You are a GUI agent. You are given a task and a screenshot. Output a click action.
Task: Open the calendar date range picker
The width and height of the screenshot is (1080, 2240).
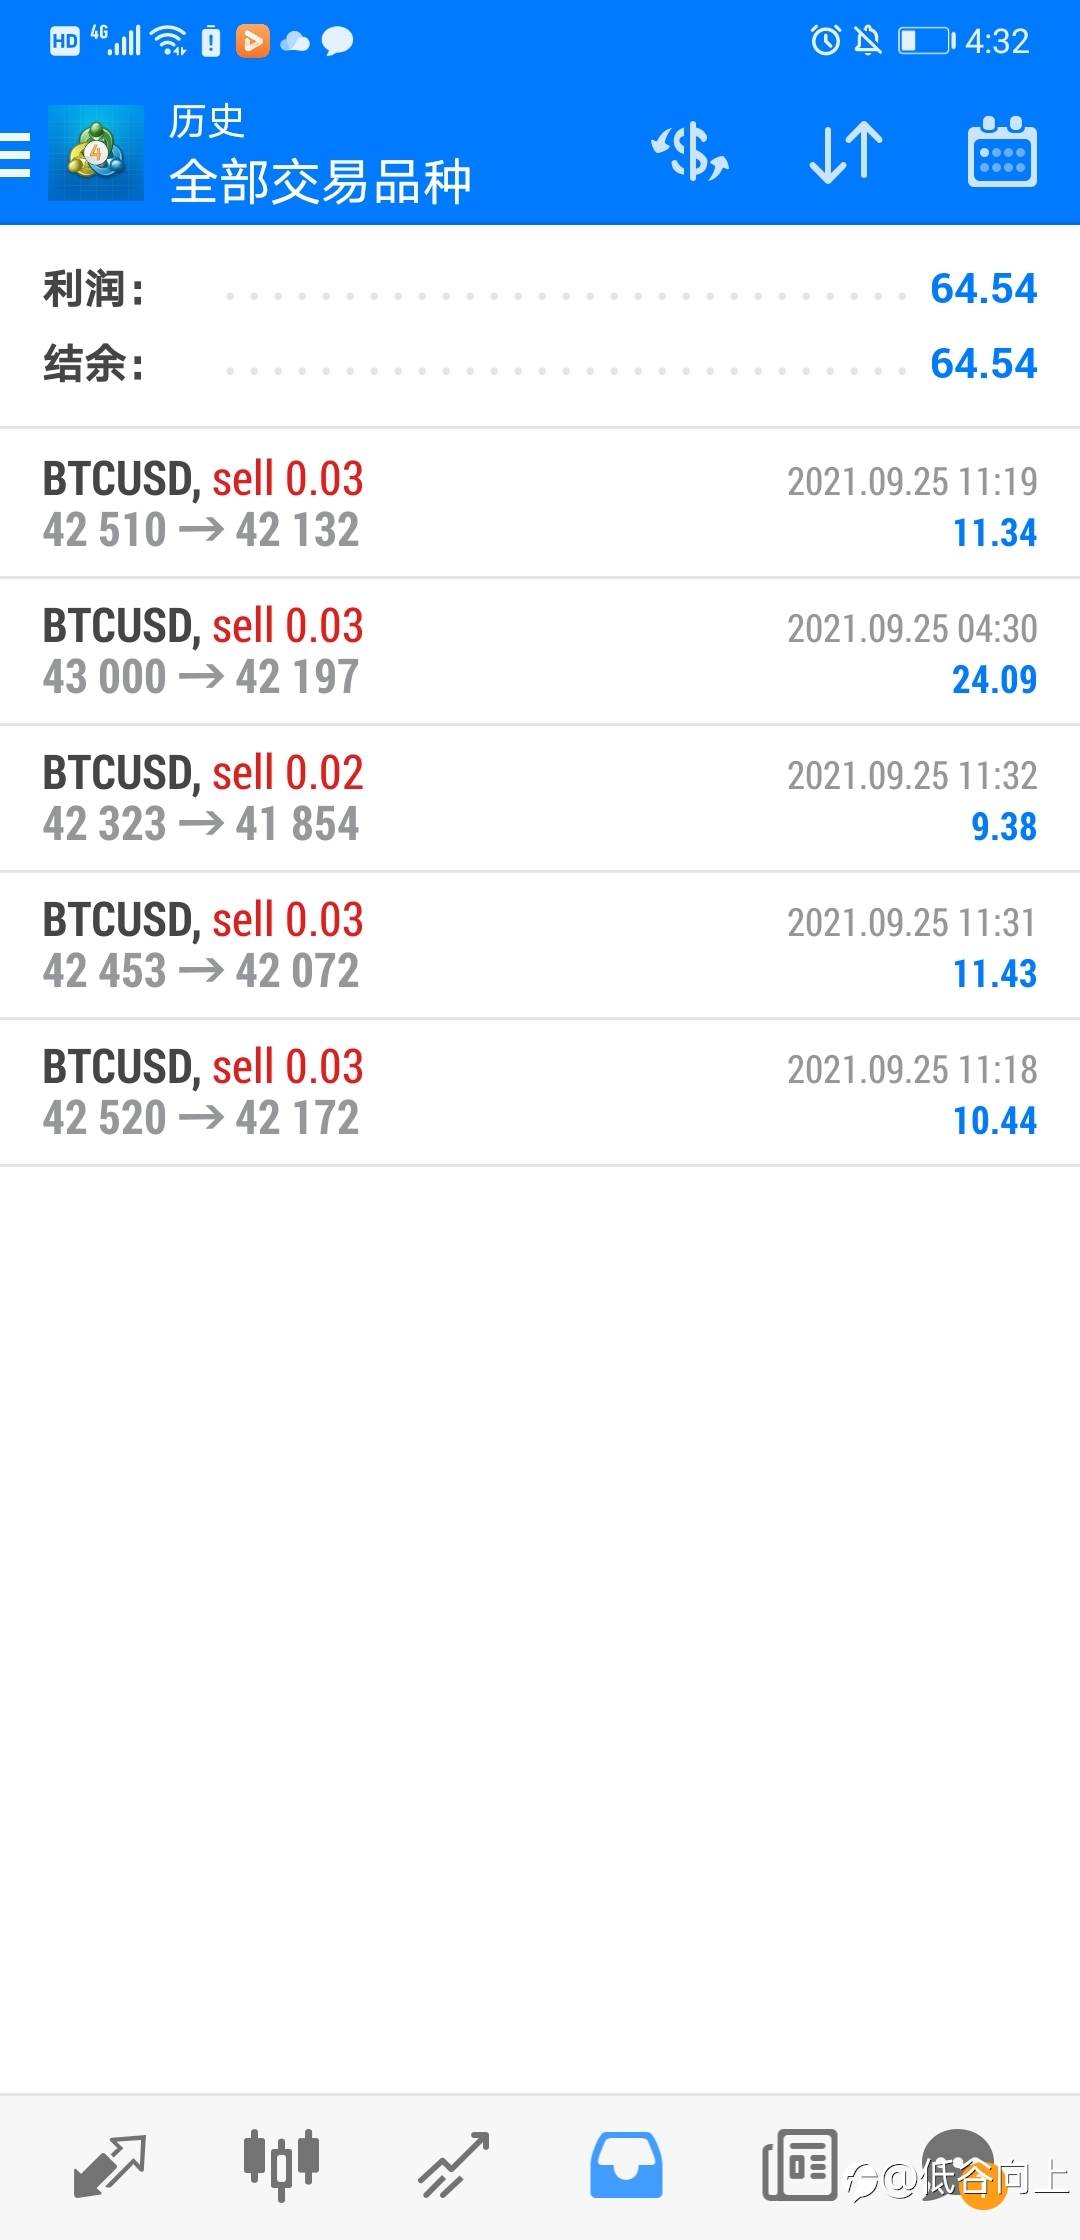pos(1001,153)
